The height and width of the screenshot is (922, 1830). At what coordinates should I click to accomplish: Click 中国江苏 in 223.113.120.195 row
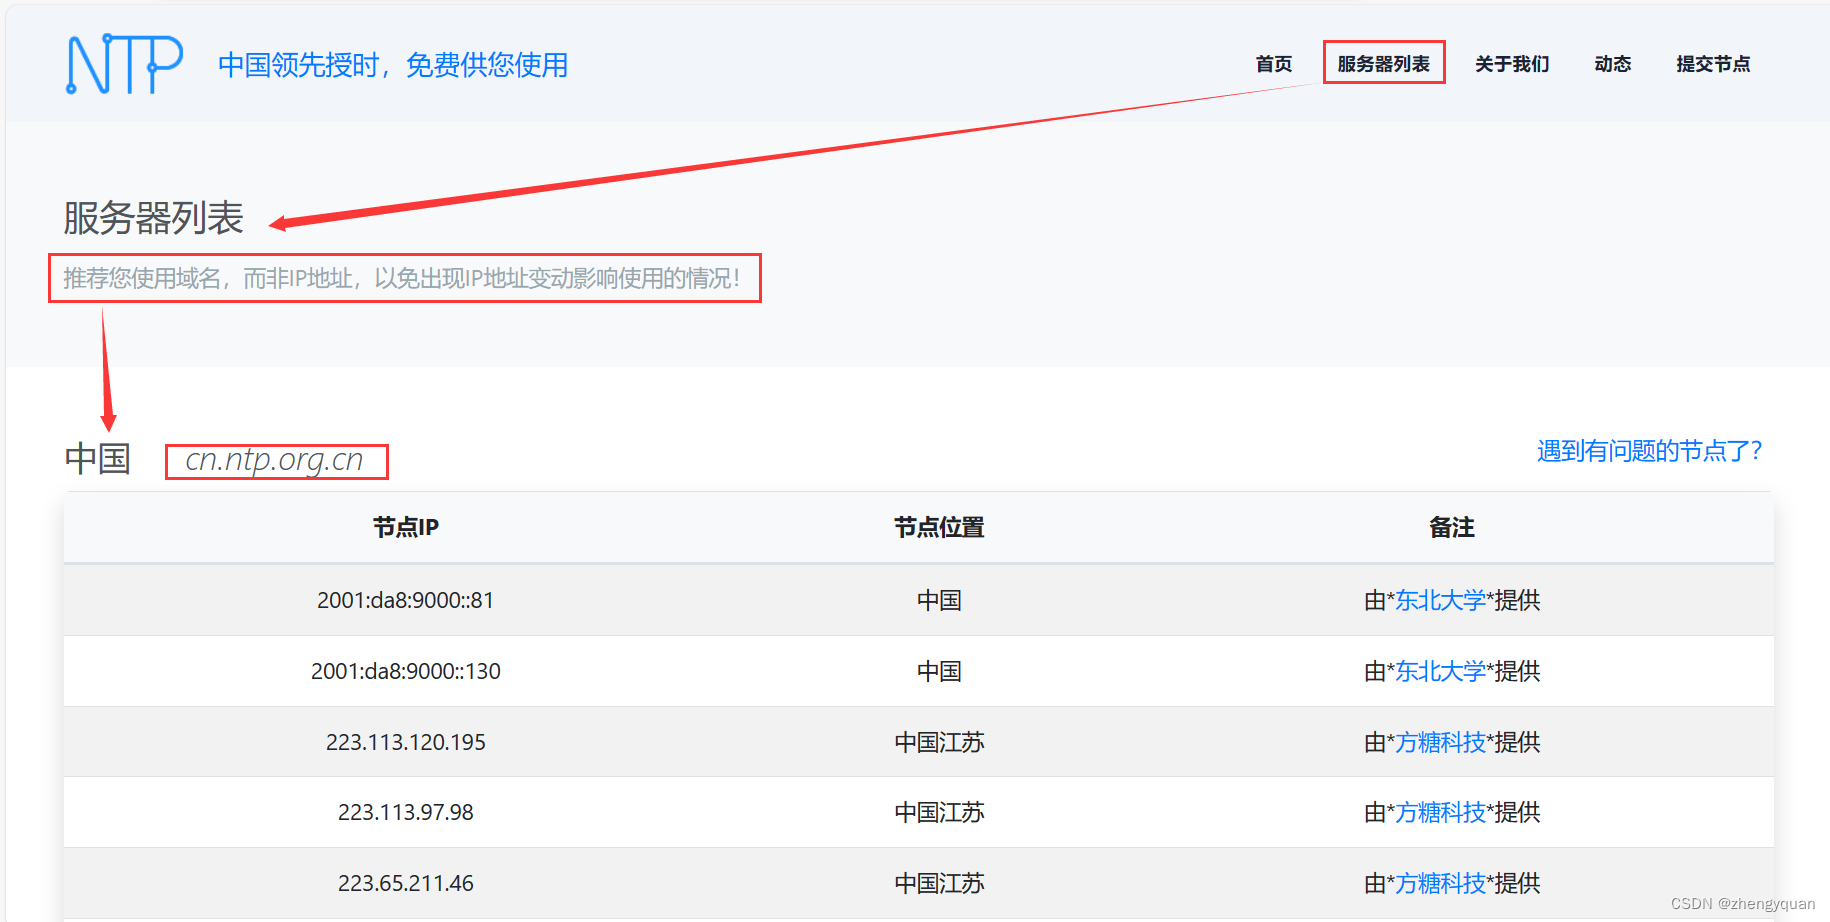tap(939, 742)
